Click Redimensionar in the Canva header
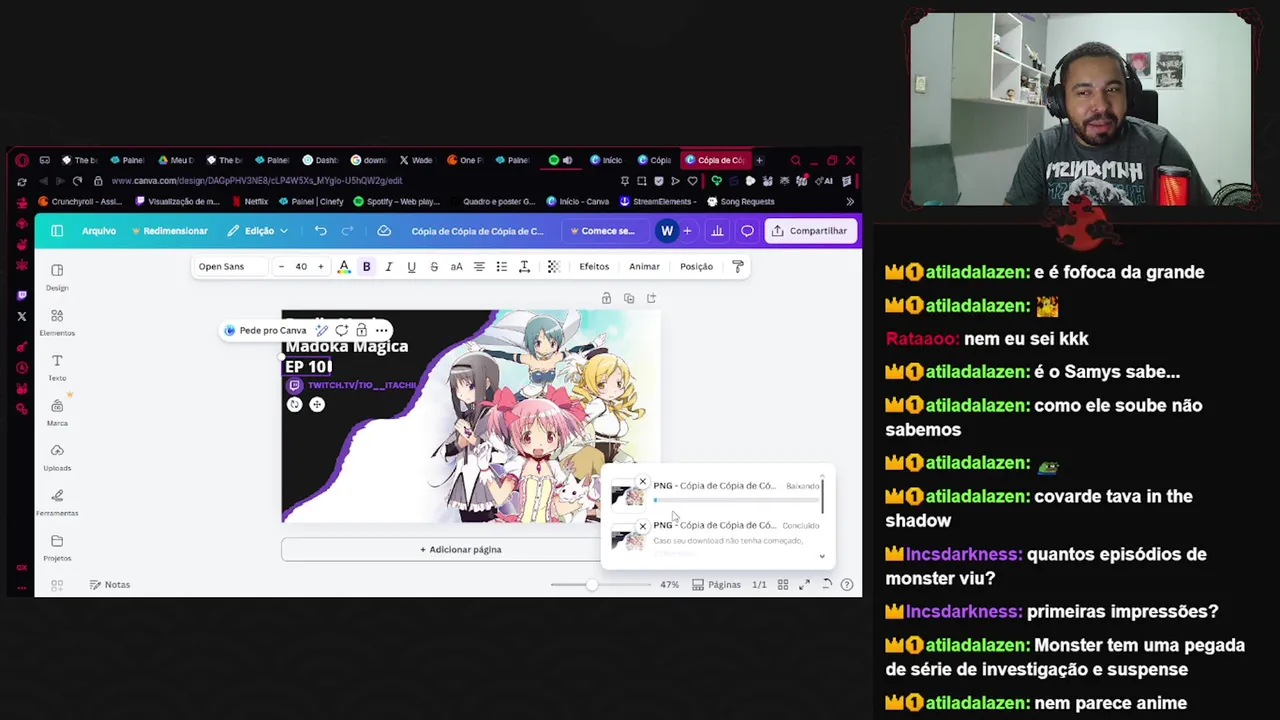Image resolution: width=1280 pixels, height=720 pixels. pyautogui.click(x=169, y=231)
